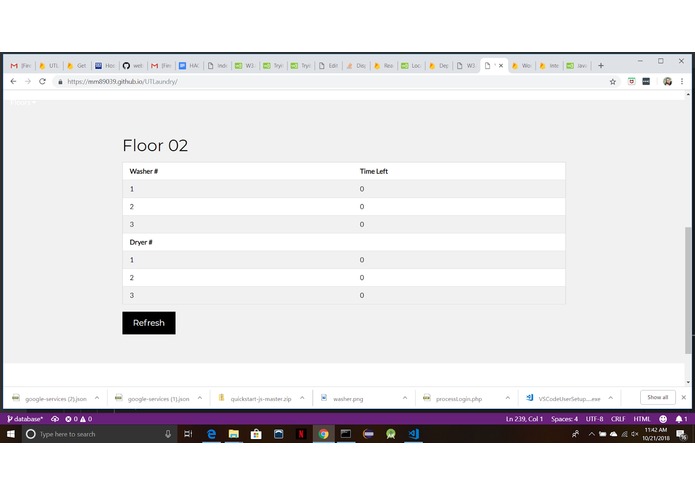This screenshot has width=695, height=494.
Task: Open VS Code errors and warnings count
Action: (78, 419)
